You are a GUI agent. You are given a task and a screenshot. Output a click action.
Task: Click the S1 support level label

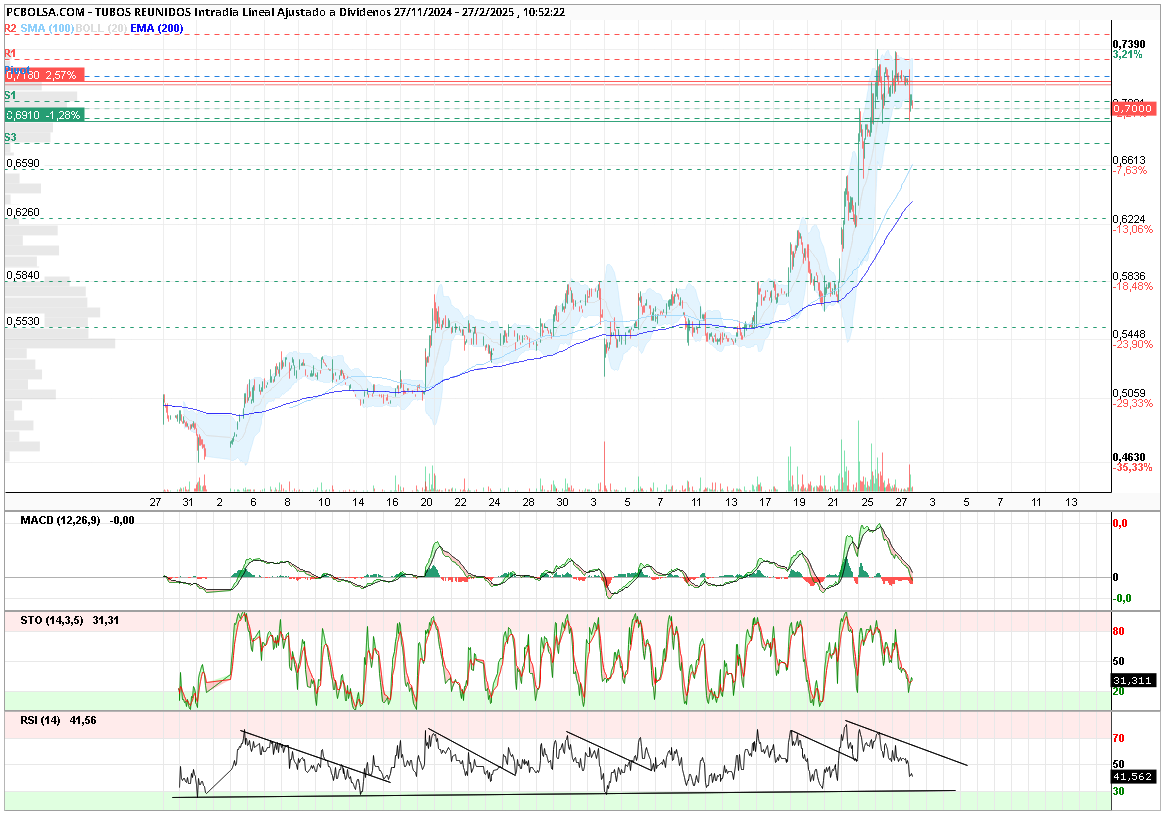point(10,96)
